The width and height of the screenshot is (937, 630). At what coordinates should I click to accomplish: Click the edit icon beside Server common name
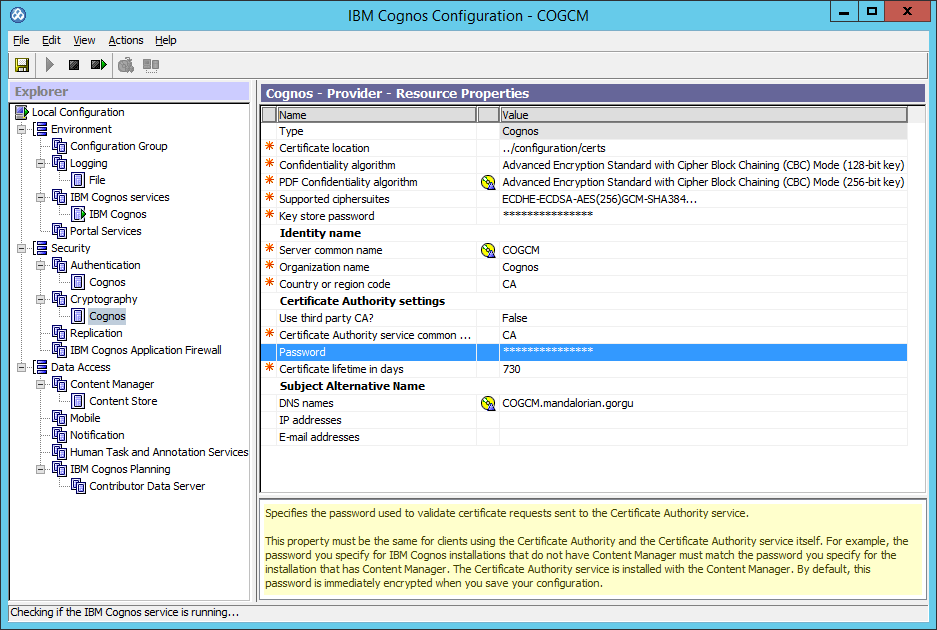tap(488, 250)
